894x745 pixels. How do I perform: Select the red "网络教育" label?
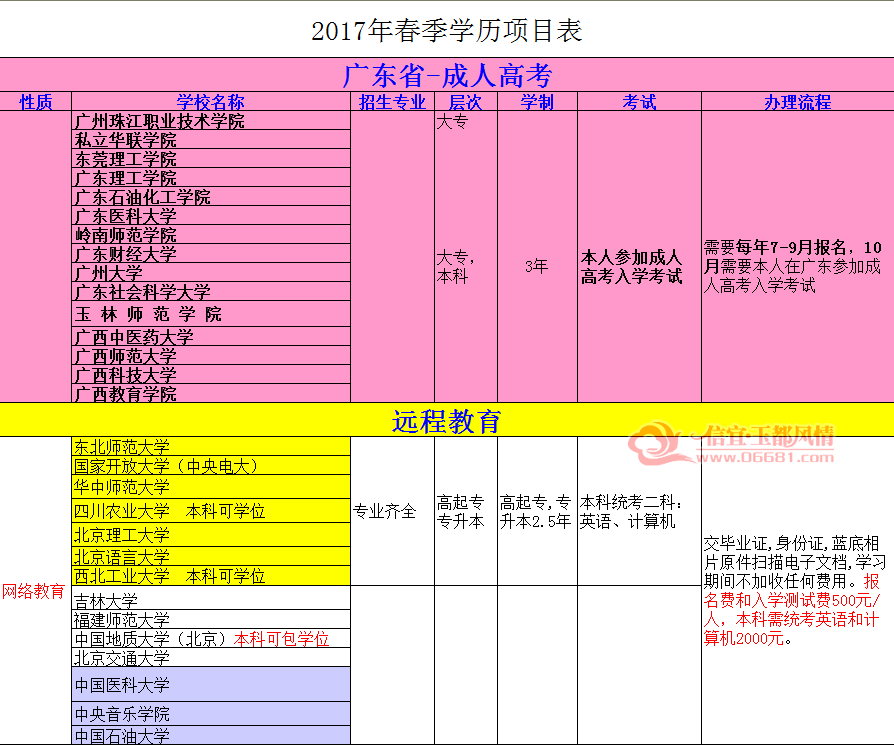pyautogui.click(x=33, y=591)
